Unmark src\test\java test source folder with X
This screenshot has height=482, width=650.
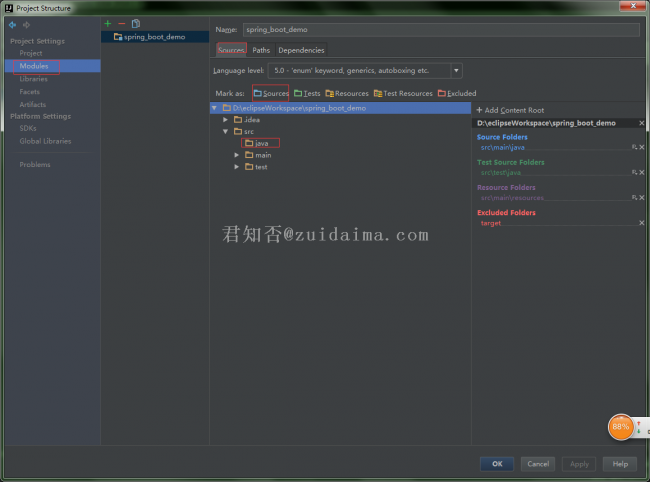[642, 172]
